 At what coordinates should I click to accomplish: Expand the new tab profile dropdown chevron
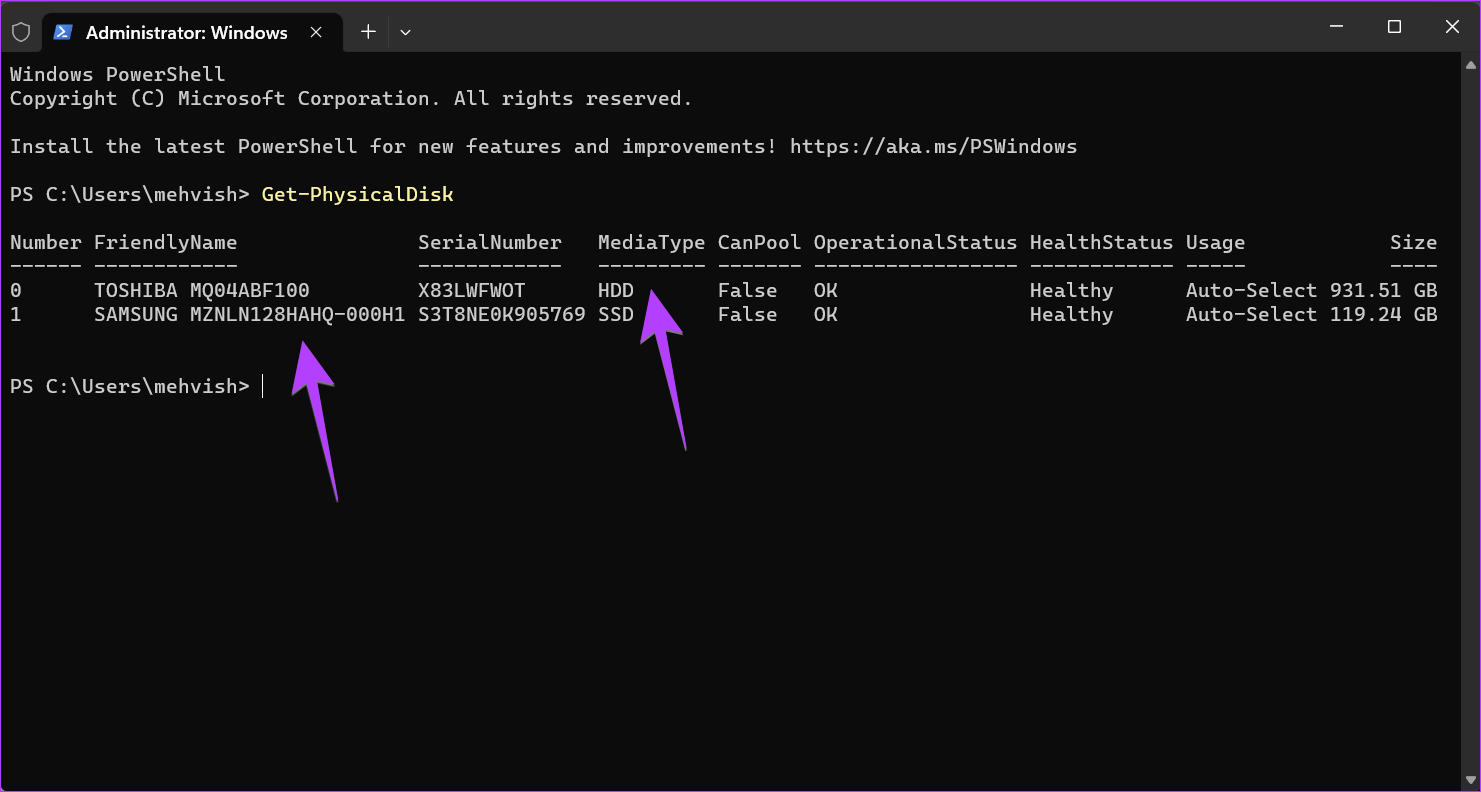[405, 32]
